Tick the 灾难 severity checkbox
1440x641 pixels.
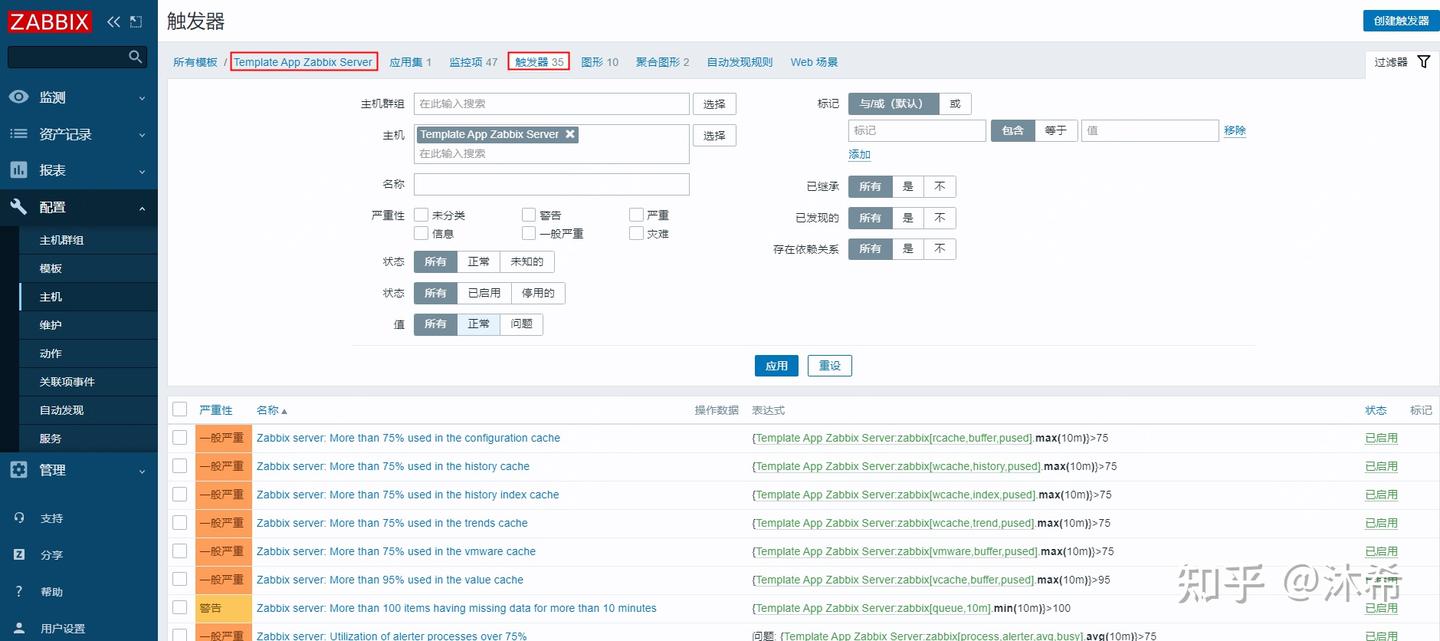637,233
